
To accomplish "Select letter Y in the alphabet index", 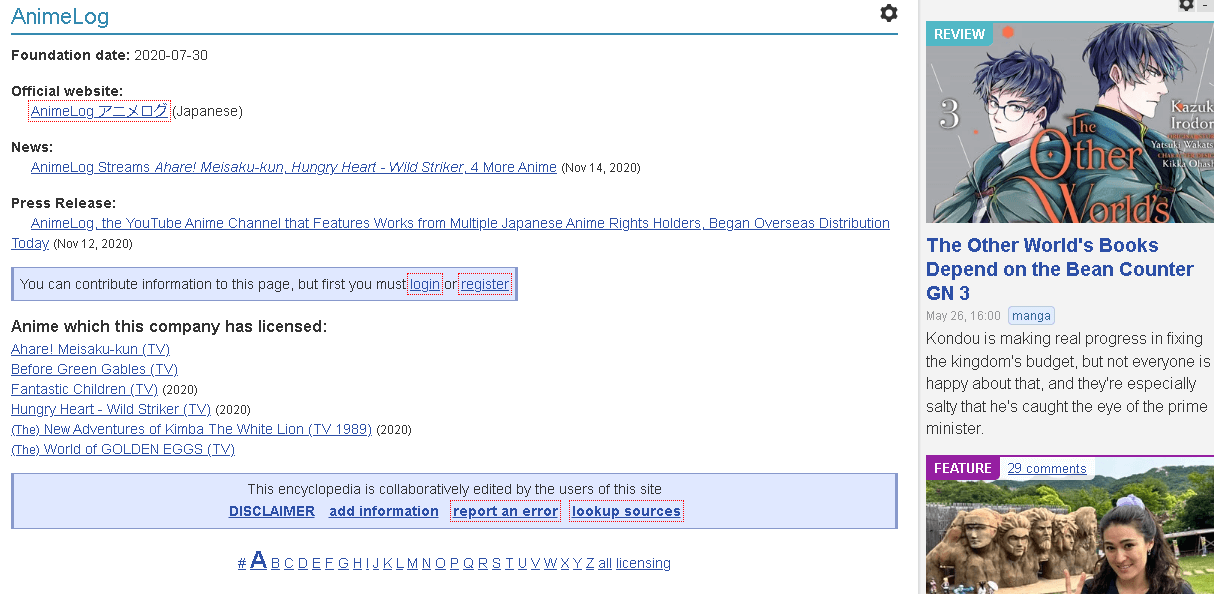I will click(577, 563).
